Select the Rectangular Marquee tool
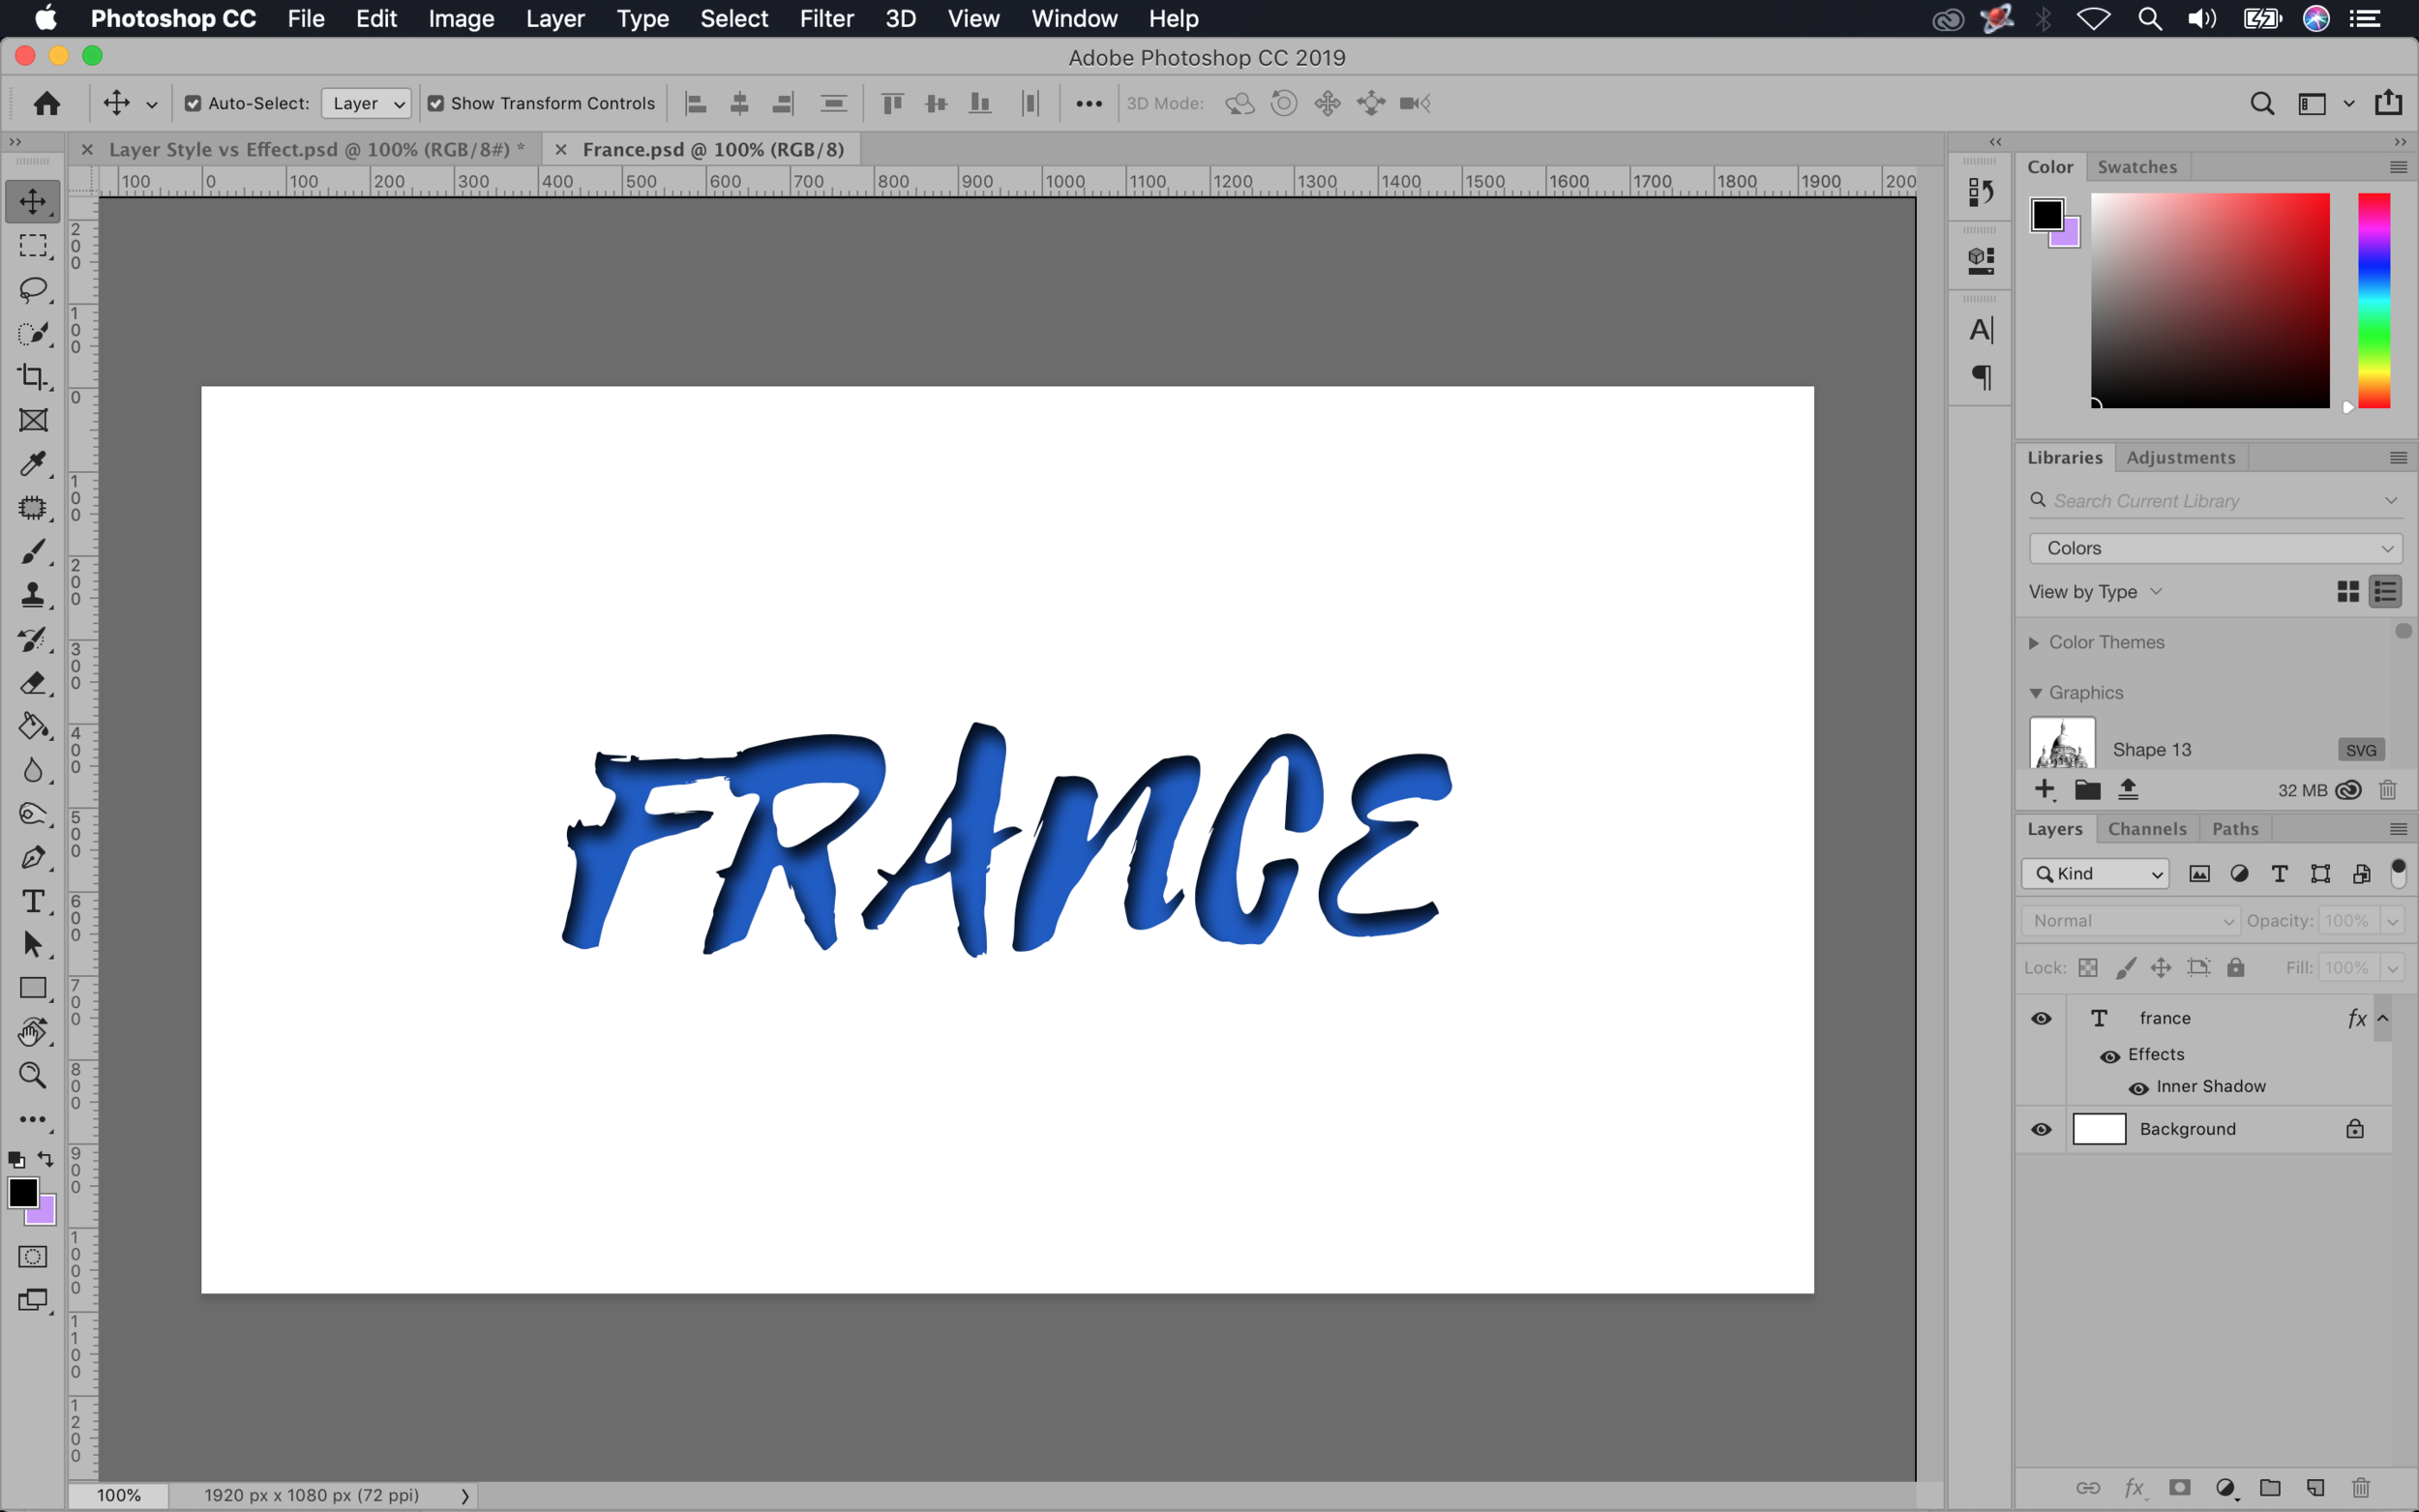The width and height of the screenshot is (2419, 1512). point(33,245)
